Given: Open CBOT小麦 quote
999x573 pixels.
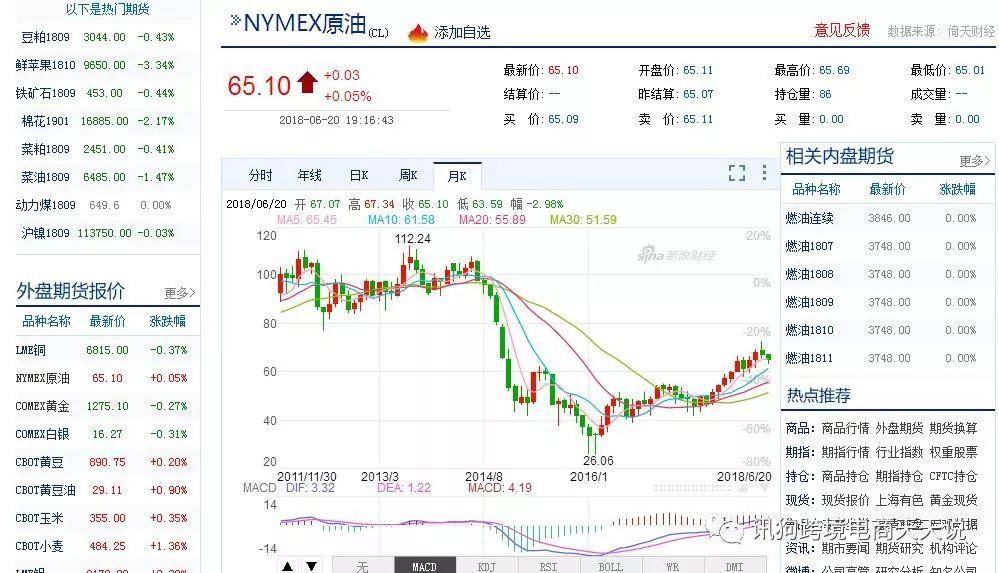Looking at the screenshot, I should 39,547.
